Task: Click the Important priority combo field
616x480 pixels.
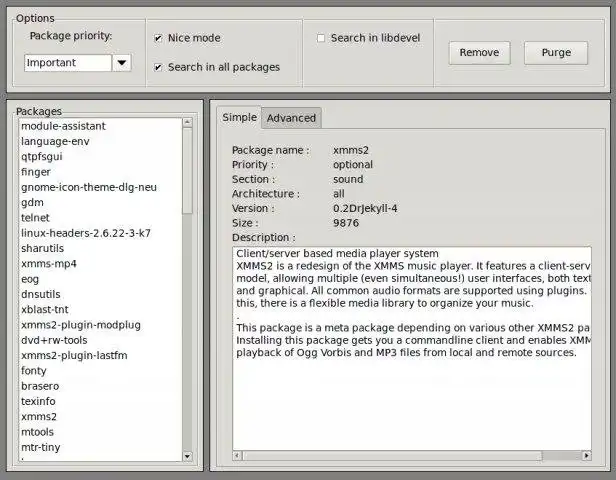Action: [x=68, y=63]
